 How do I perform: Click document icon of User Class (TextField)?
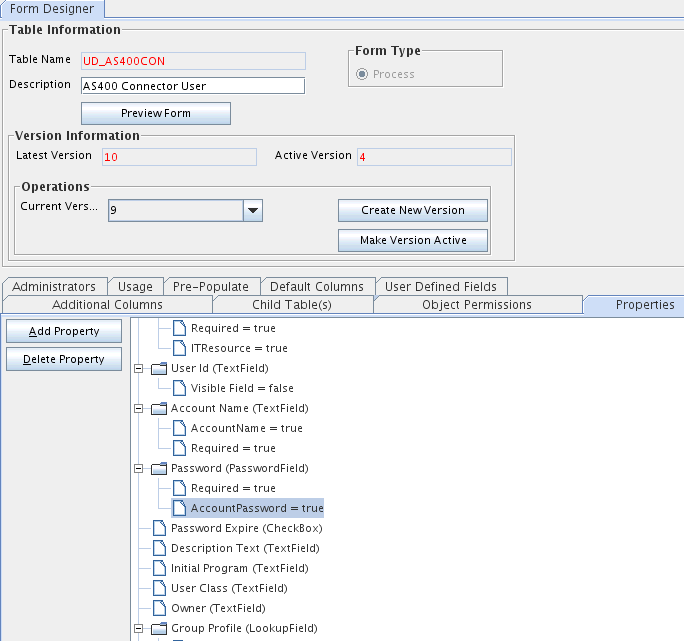[159, 589]
